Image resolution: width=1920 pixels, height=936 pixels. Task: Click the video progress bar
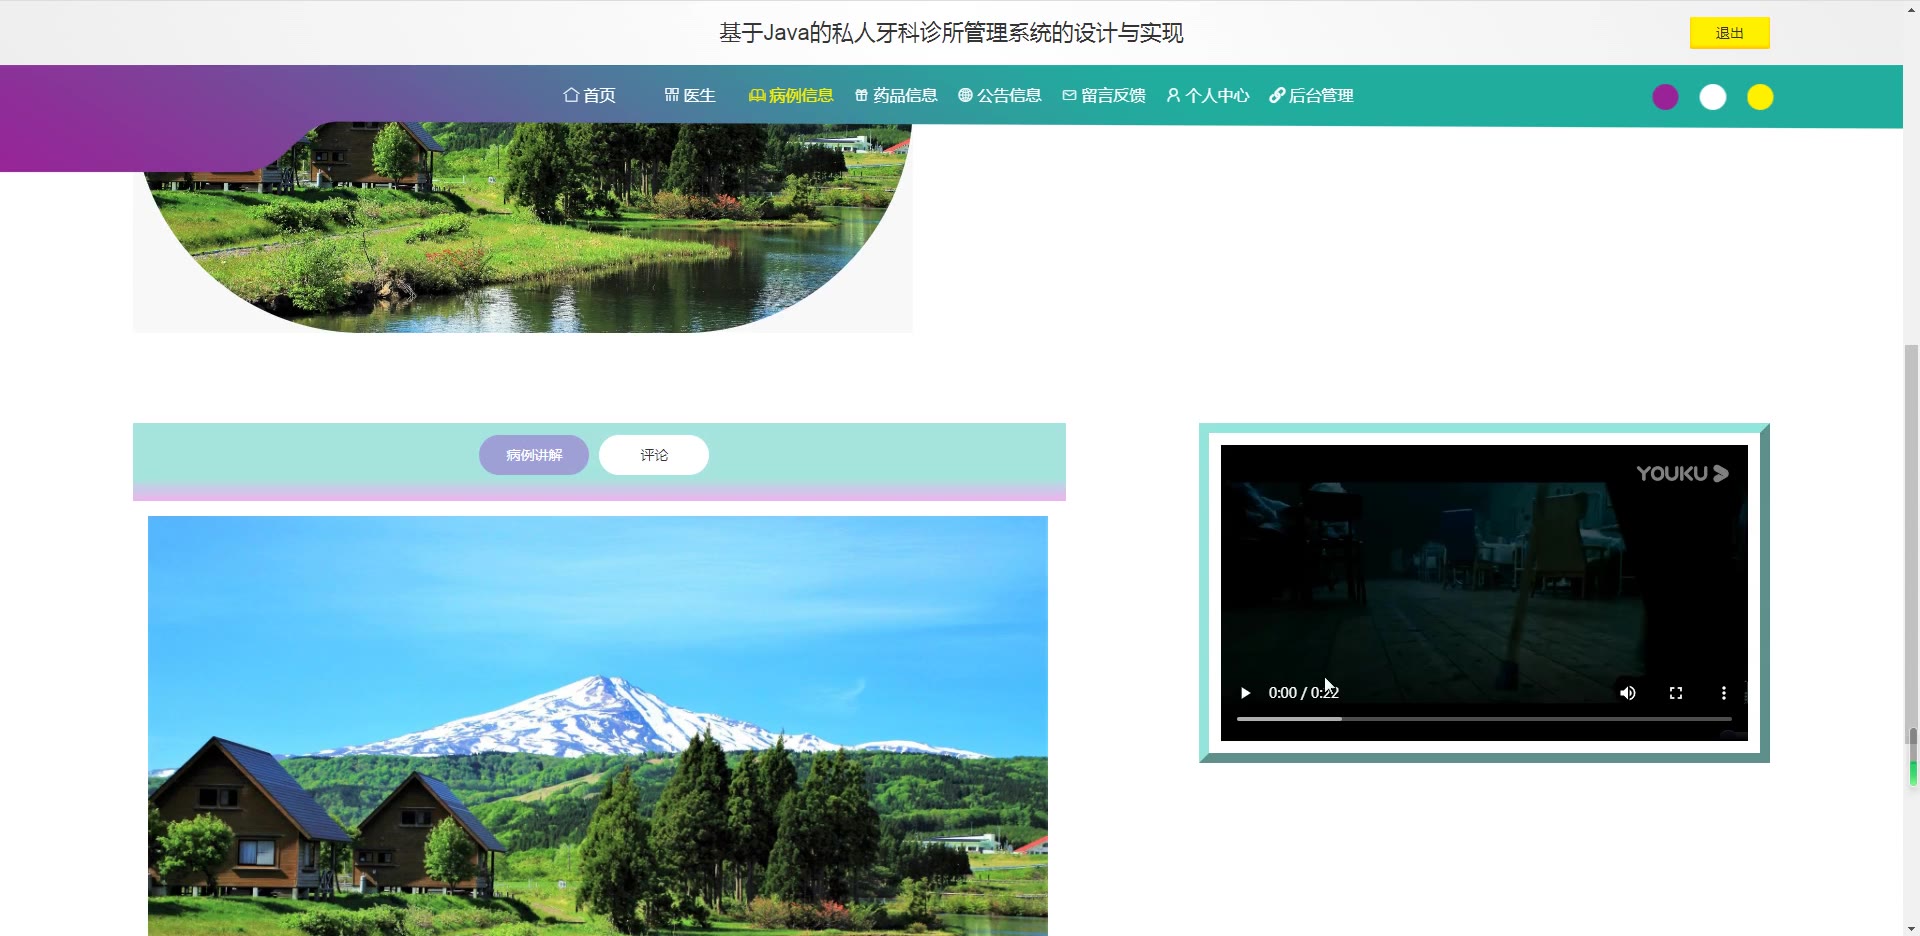[x=1484, y=719]
